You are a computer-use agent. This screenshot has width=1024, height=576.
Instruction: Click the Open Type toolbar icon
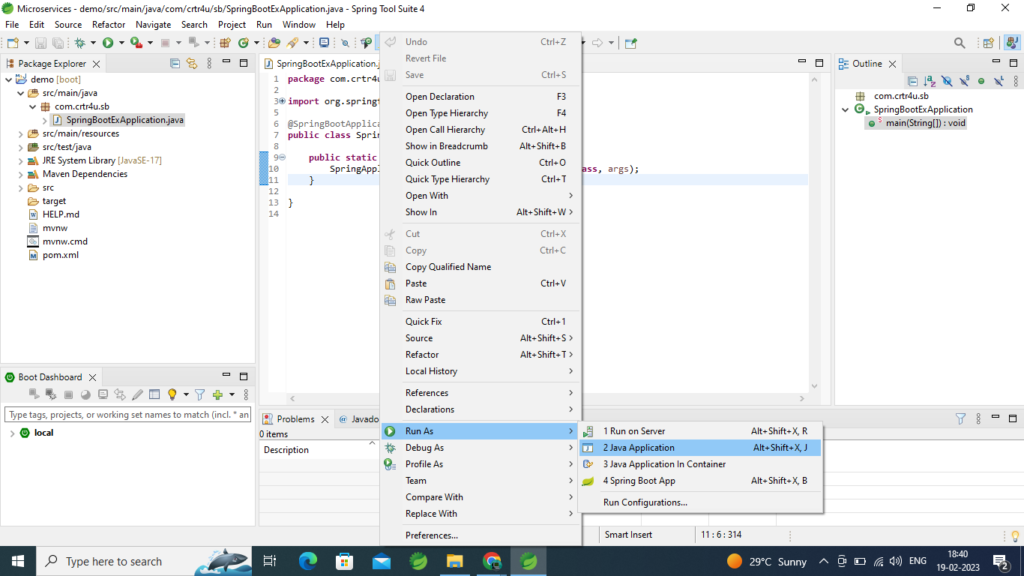274,43
